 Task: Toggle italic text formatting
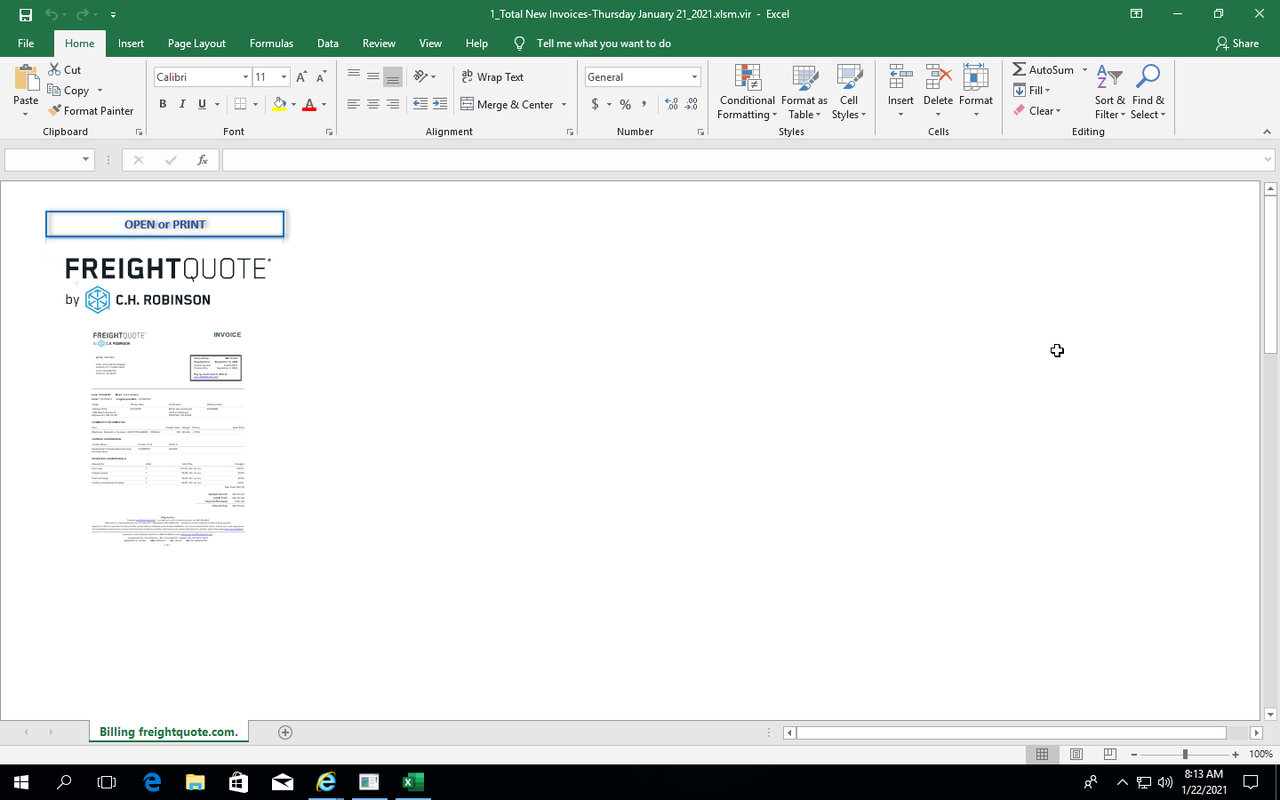(182, 104)
